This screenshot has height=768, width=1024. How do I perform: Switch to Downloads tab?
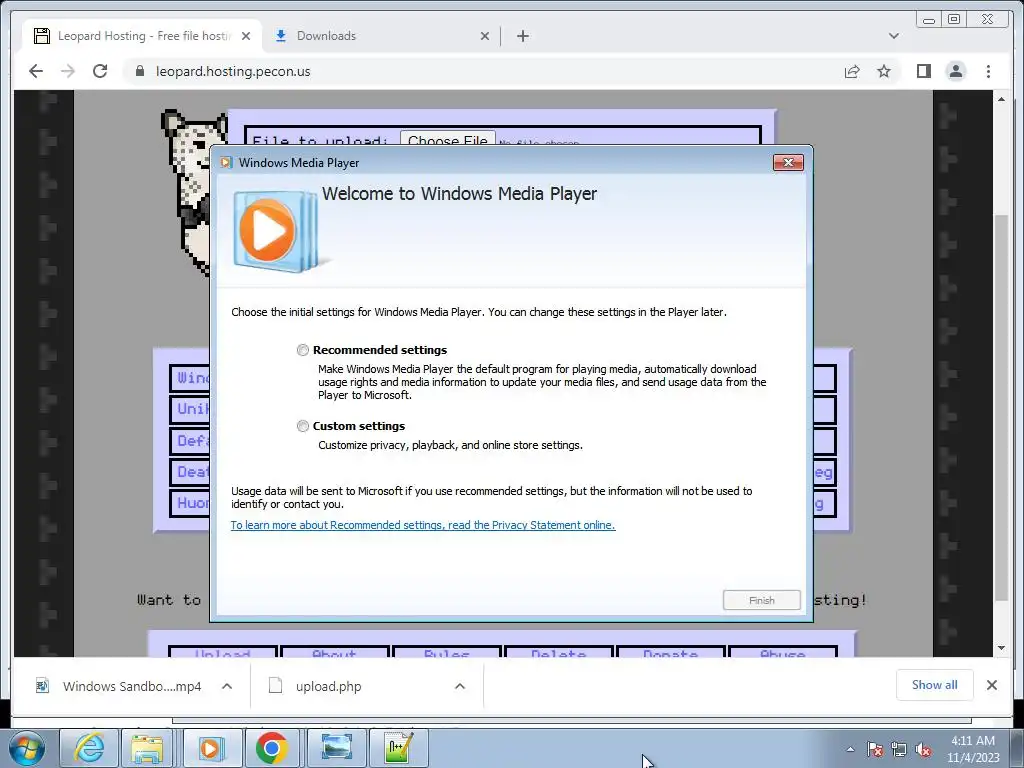point(380,36)
